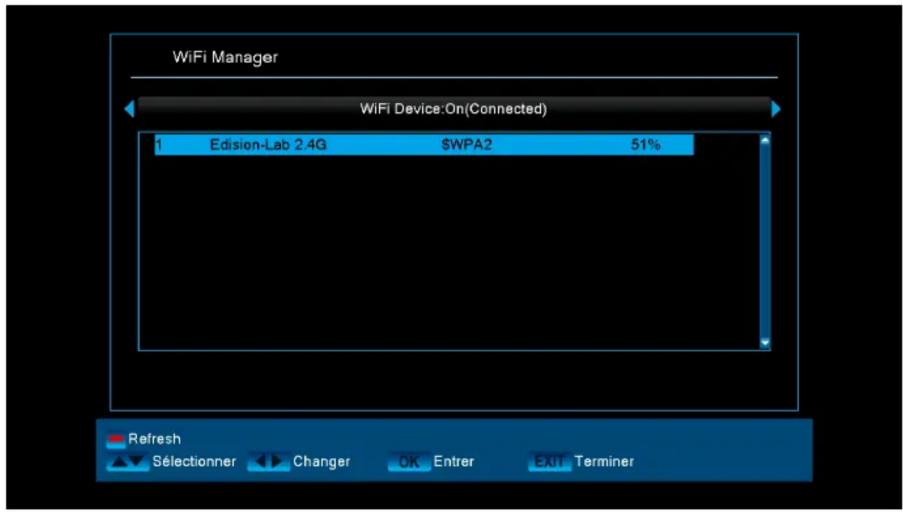The width and height of the screenshot is (903, 512).
Task: Click the $WPA2 security field of the network
Action: (467, 145)
